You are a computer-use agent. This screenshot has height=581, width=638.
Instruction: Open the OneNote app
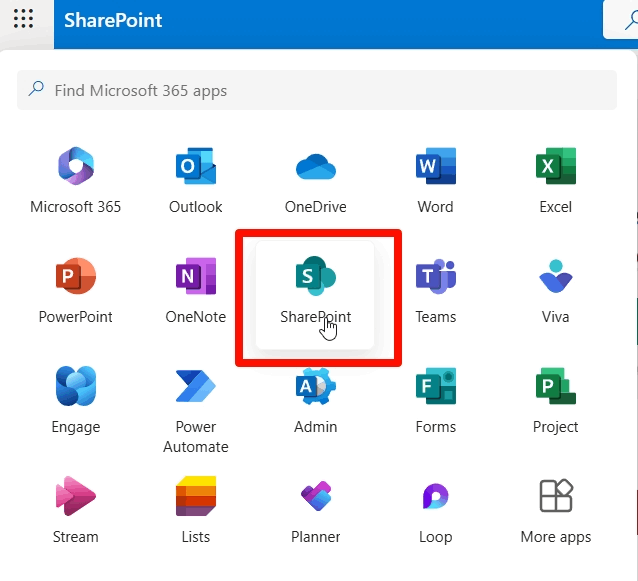coord(196,290)
